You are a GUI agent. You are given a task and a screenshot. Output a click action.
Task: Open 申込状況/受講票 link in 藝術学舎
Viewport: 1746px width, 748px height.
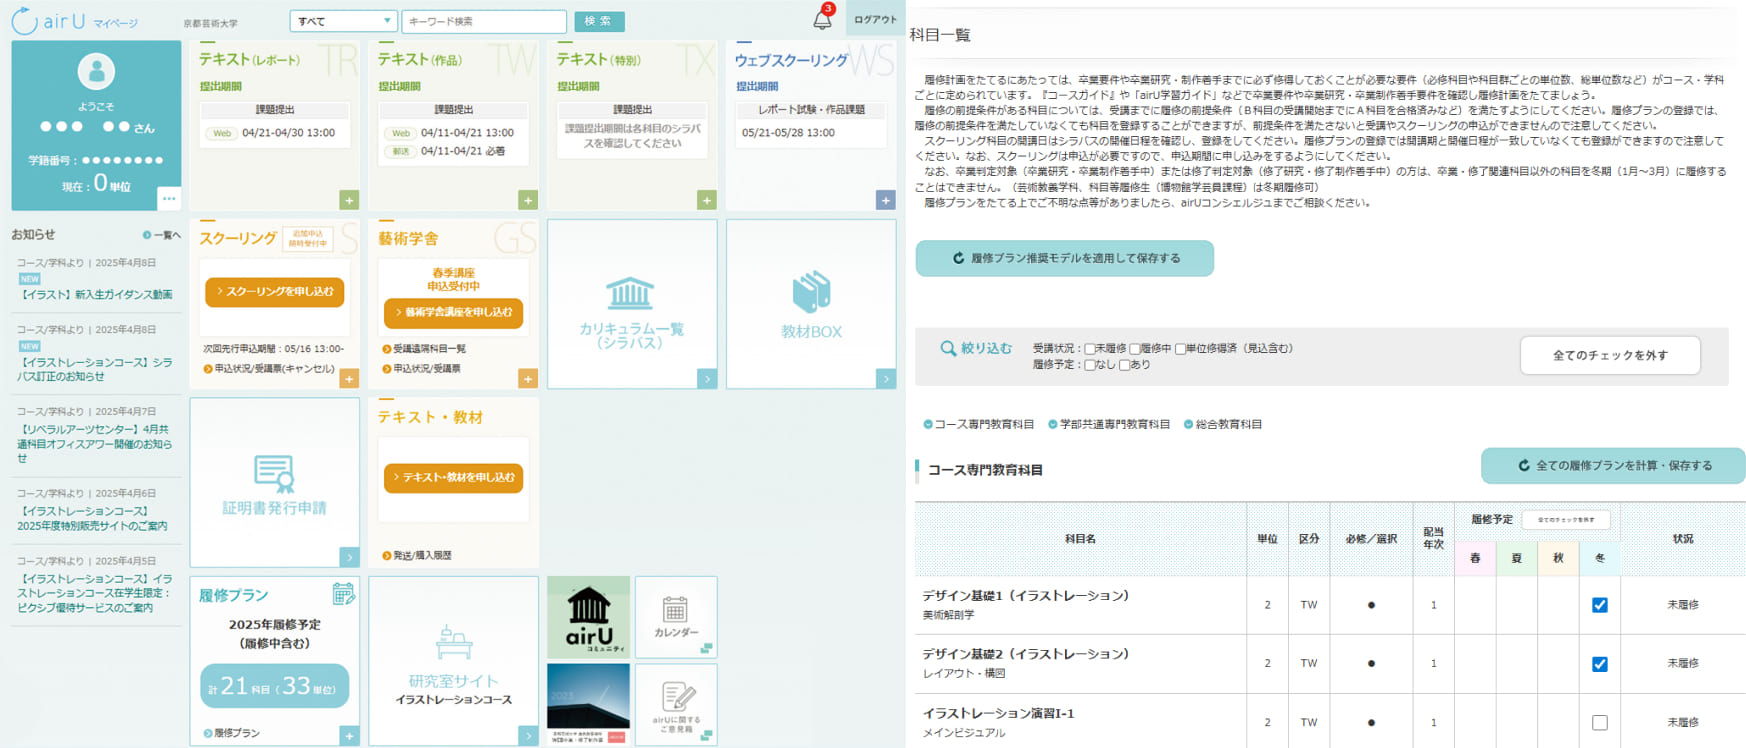[421, 369]
